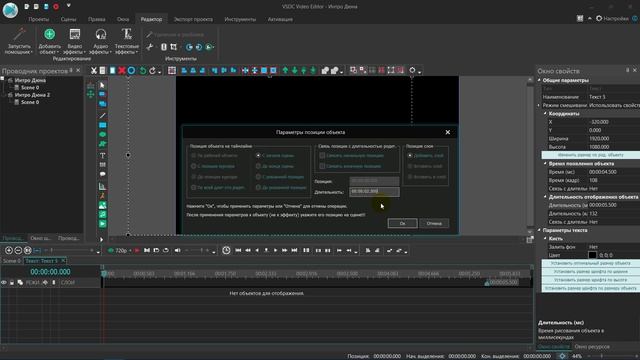The width and height of the screenshot is (640, 360).
Task: Open Text effects icon in ribbon
Action: 127,34
